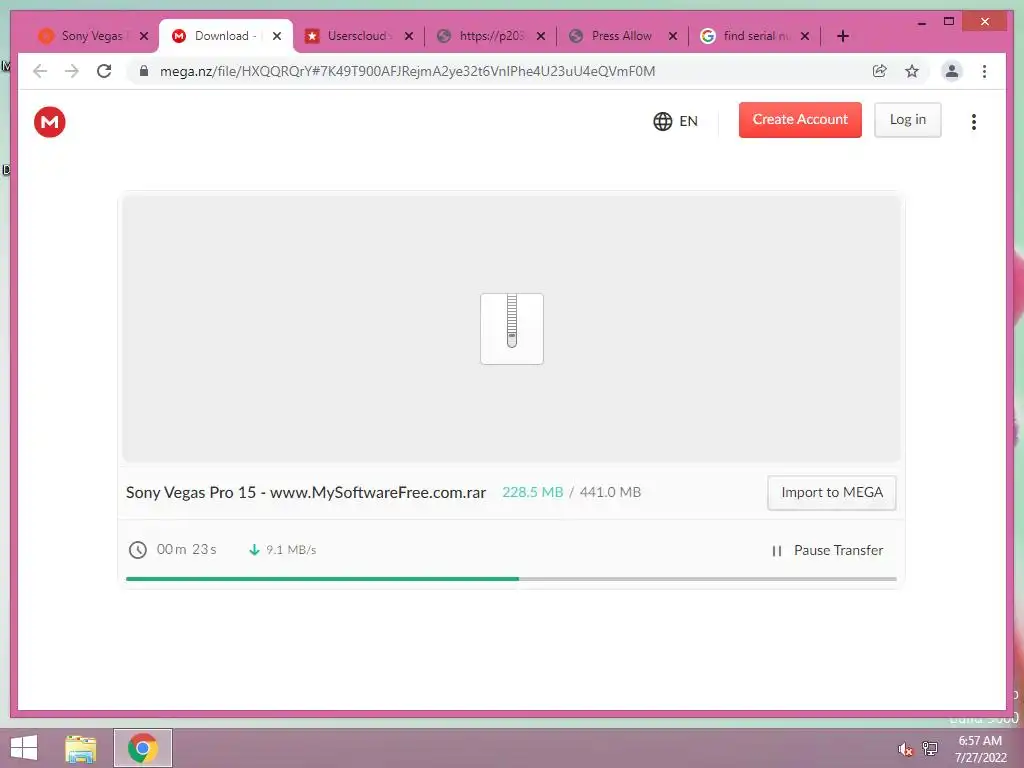Share this page icon in address bar
This screenshot has height=768, width=1024.
click(880, 71)
